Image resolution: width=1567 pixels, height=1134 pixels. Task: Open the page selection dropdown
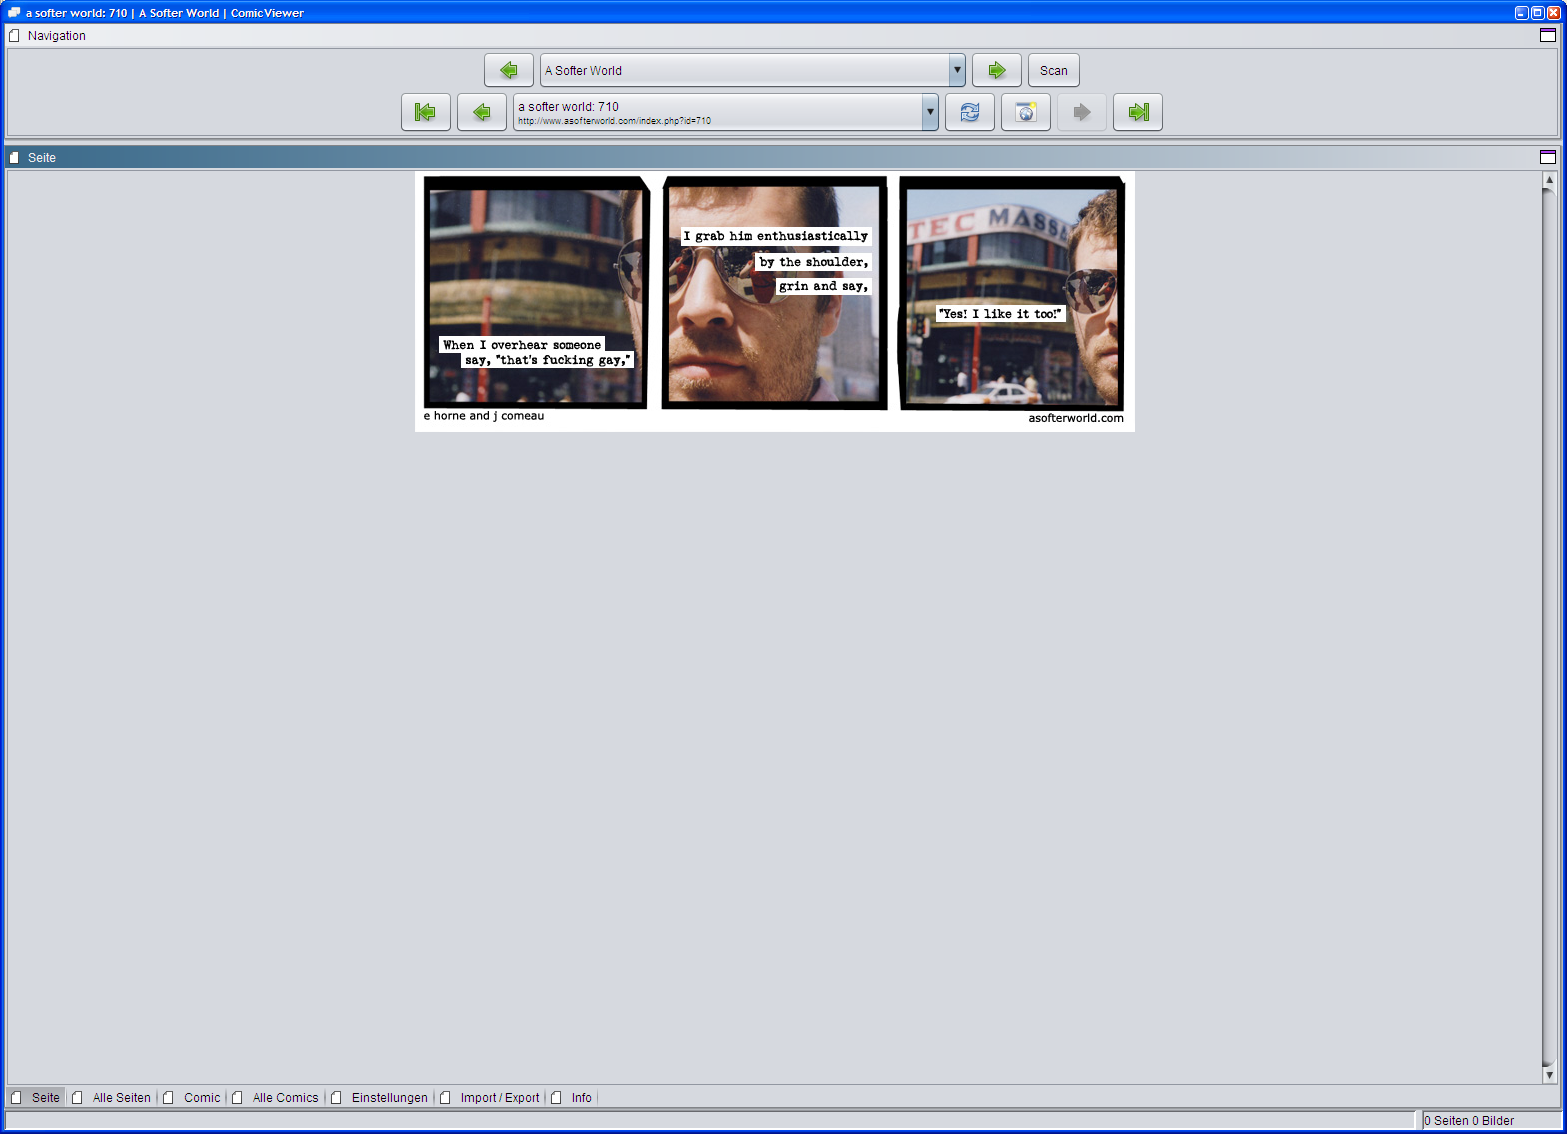point(929,112)
